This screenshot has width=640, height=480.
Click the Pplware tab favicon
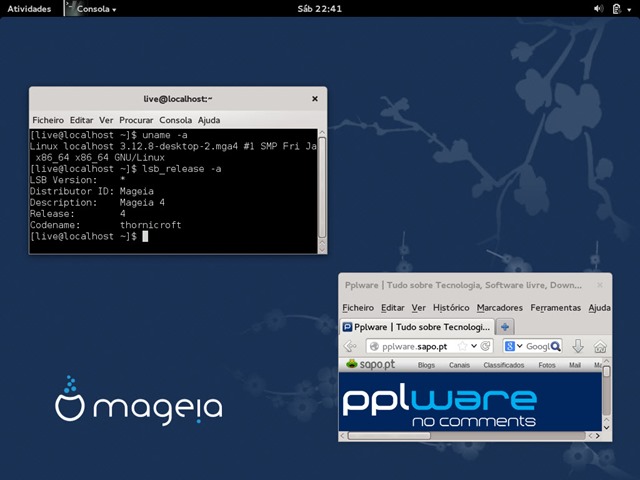(347, 327)
